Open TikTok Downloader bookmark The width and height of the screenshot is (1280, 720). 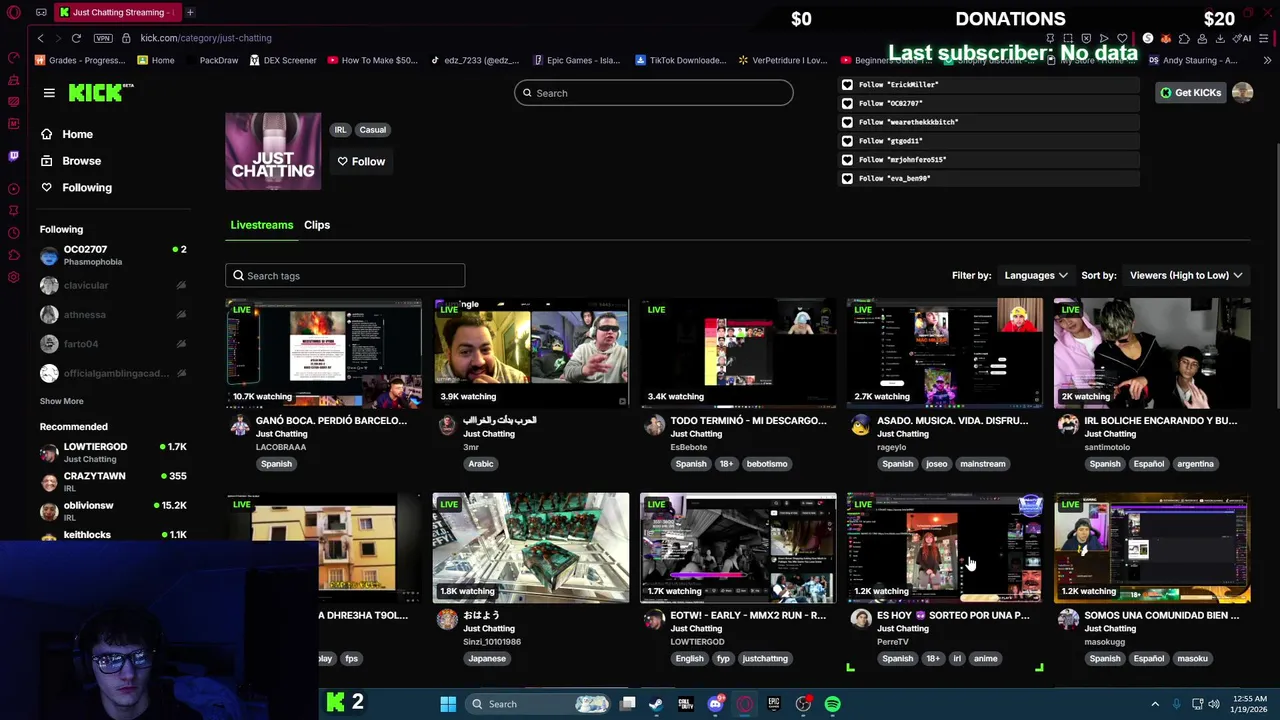(x=680, y=60)
